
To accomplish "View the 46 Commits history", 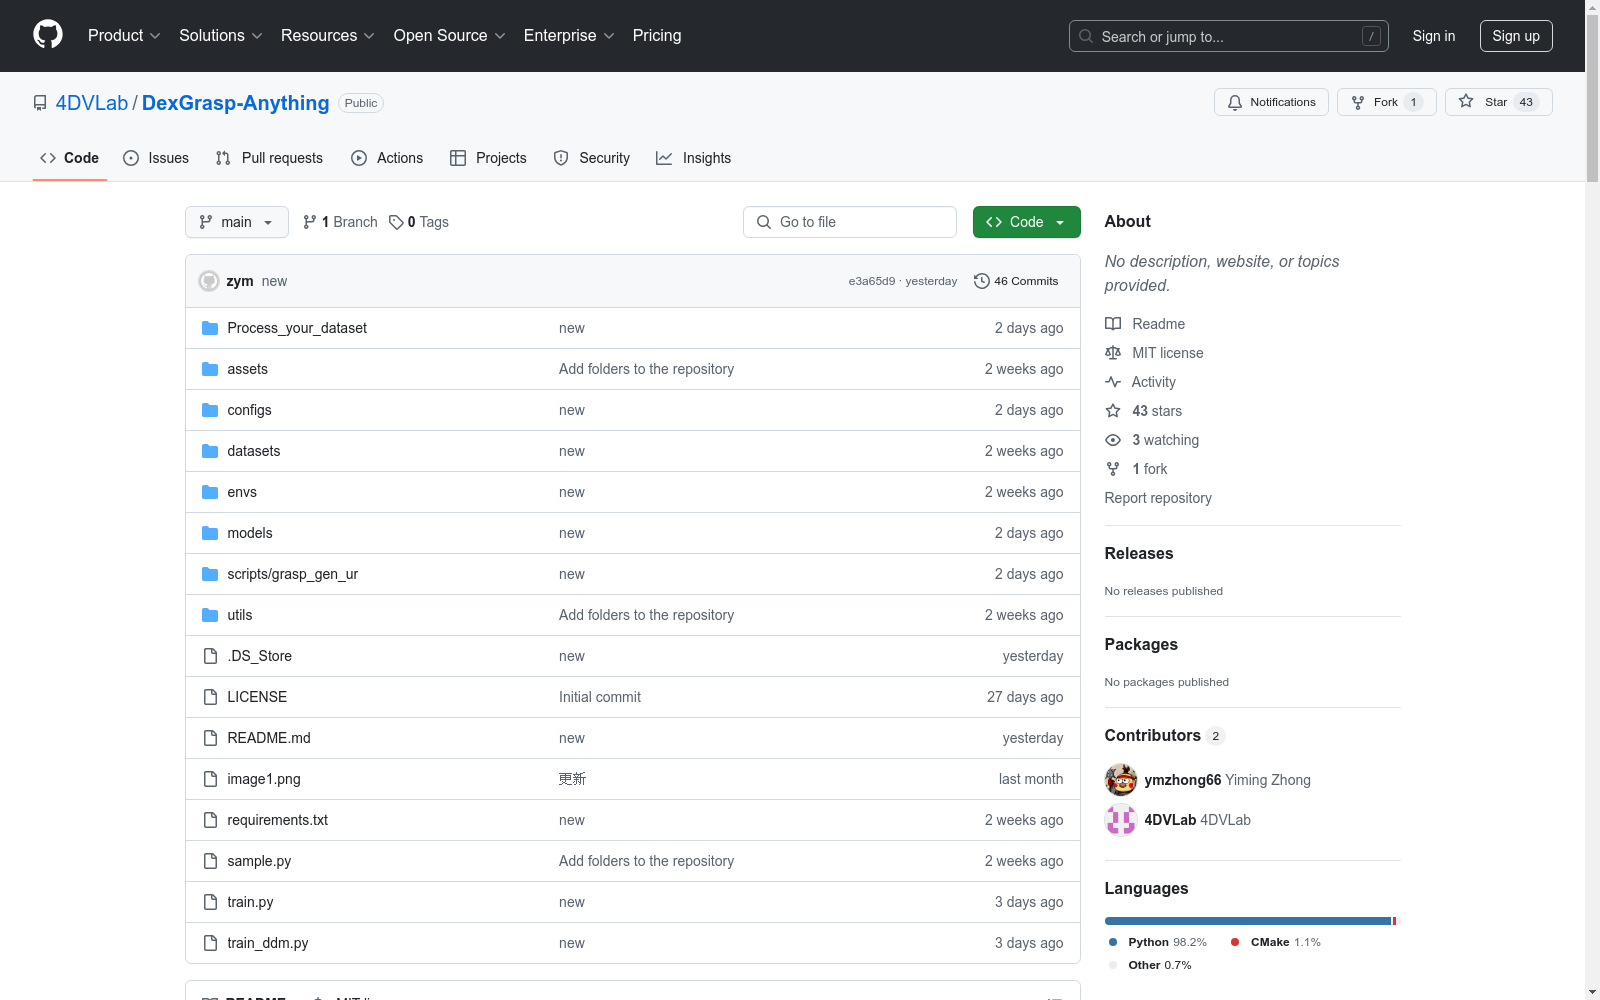I will (x=1016, y=281).
